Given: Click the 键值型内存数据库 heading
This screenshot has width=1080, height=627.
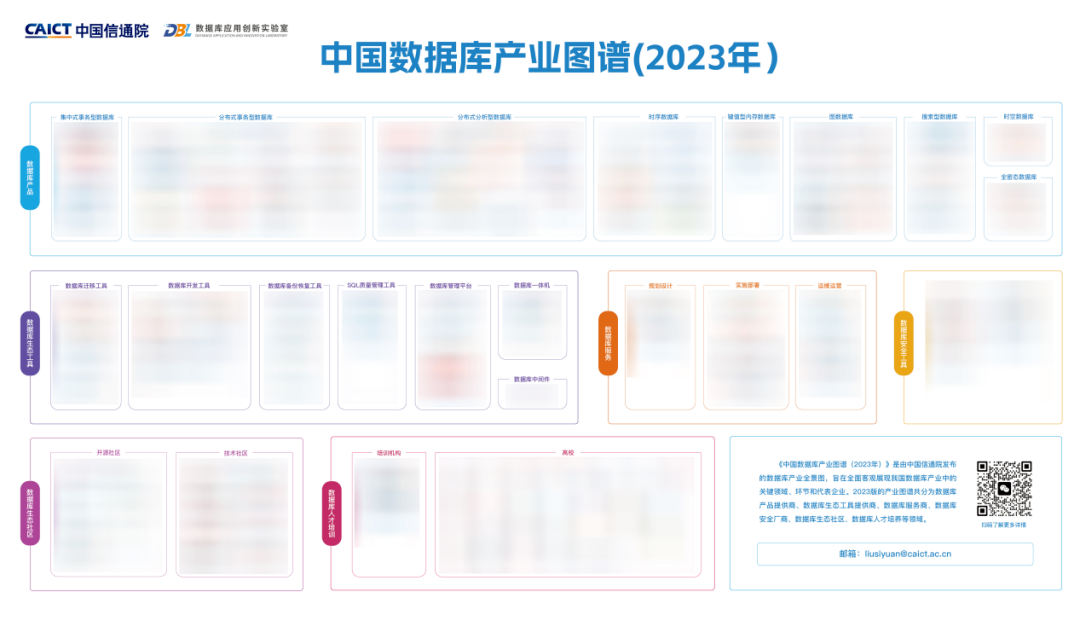Looking at the screenshot, I should tap(751, 117).
